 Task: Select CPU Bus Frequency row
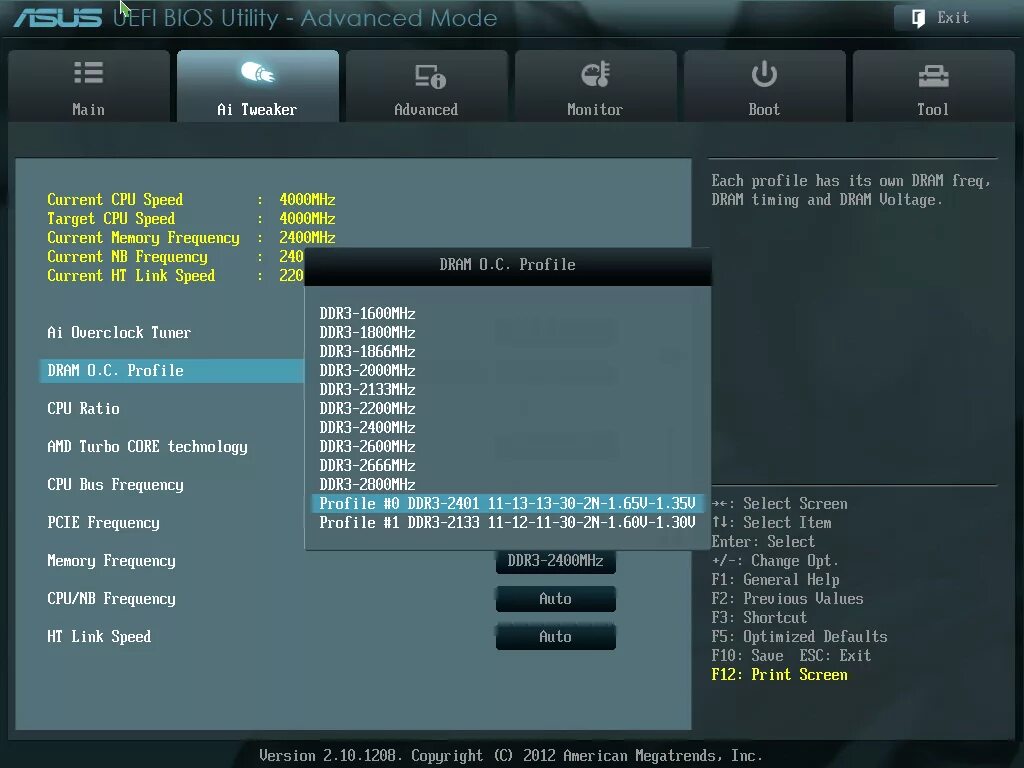[x=116, y=485]
